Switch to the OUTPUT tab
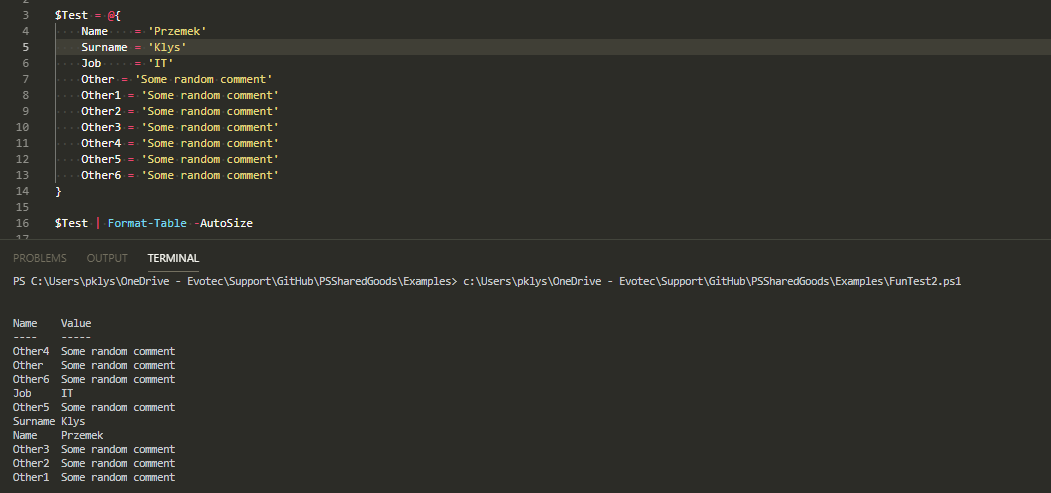 point(107,258)
